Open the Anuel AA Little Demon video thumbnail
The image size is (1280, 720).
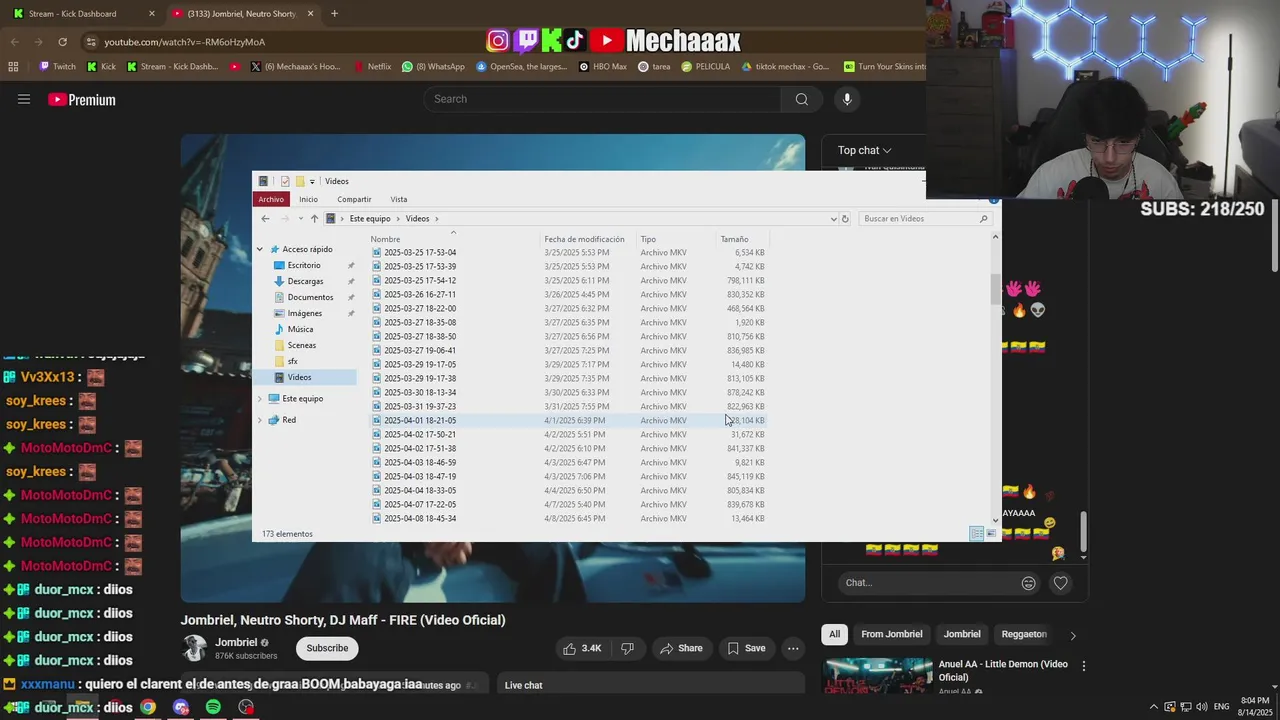877,676
